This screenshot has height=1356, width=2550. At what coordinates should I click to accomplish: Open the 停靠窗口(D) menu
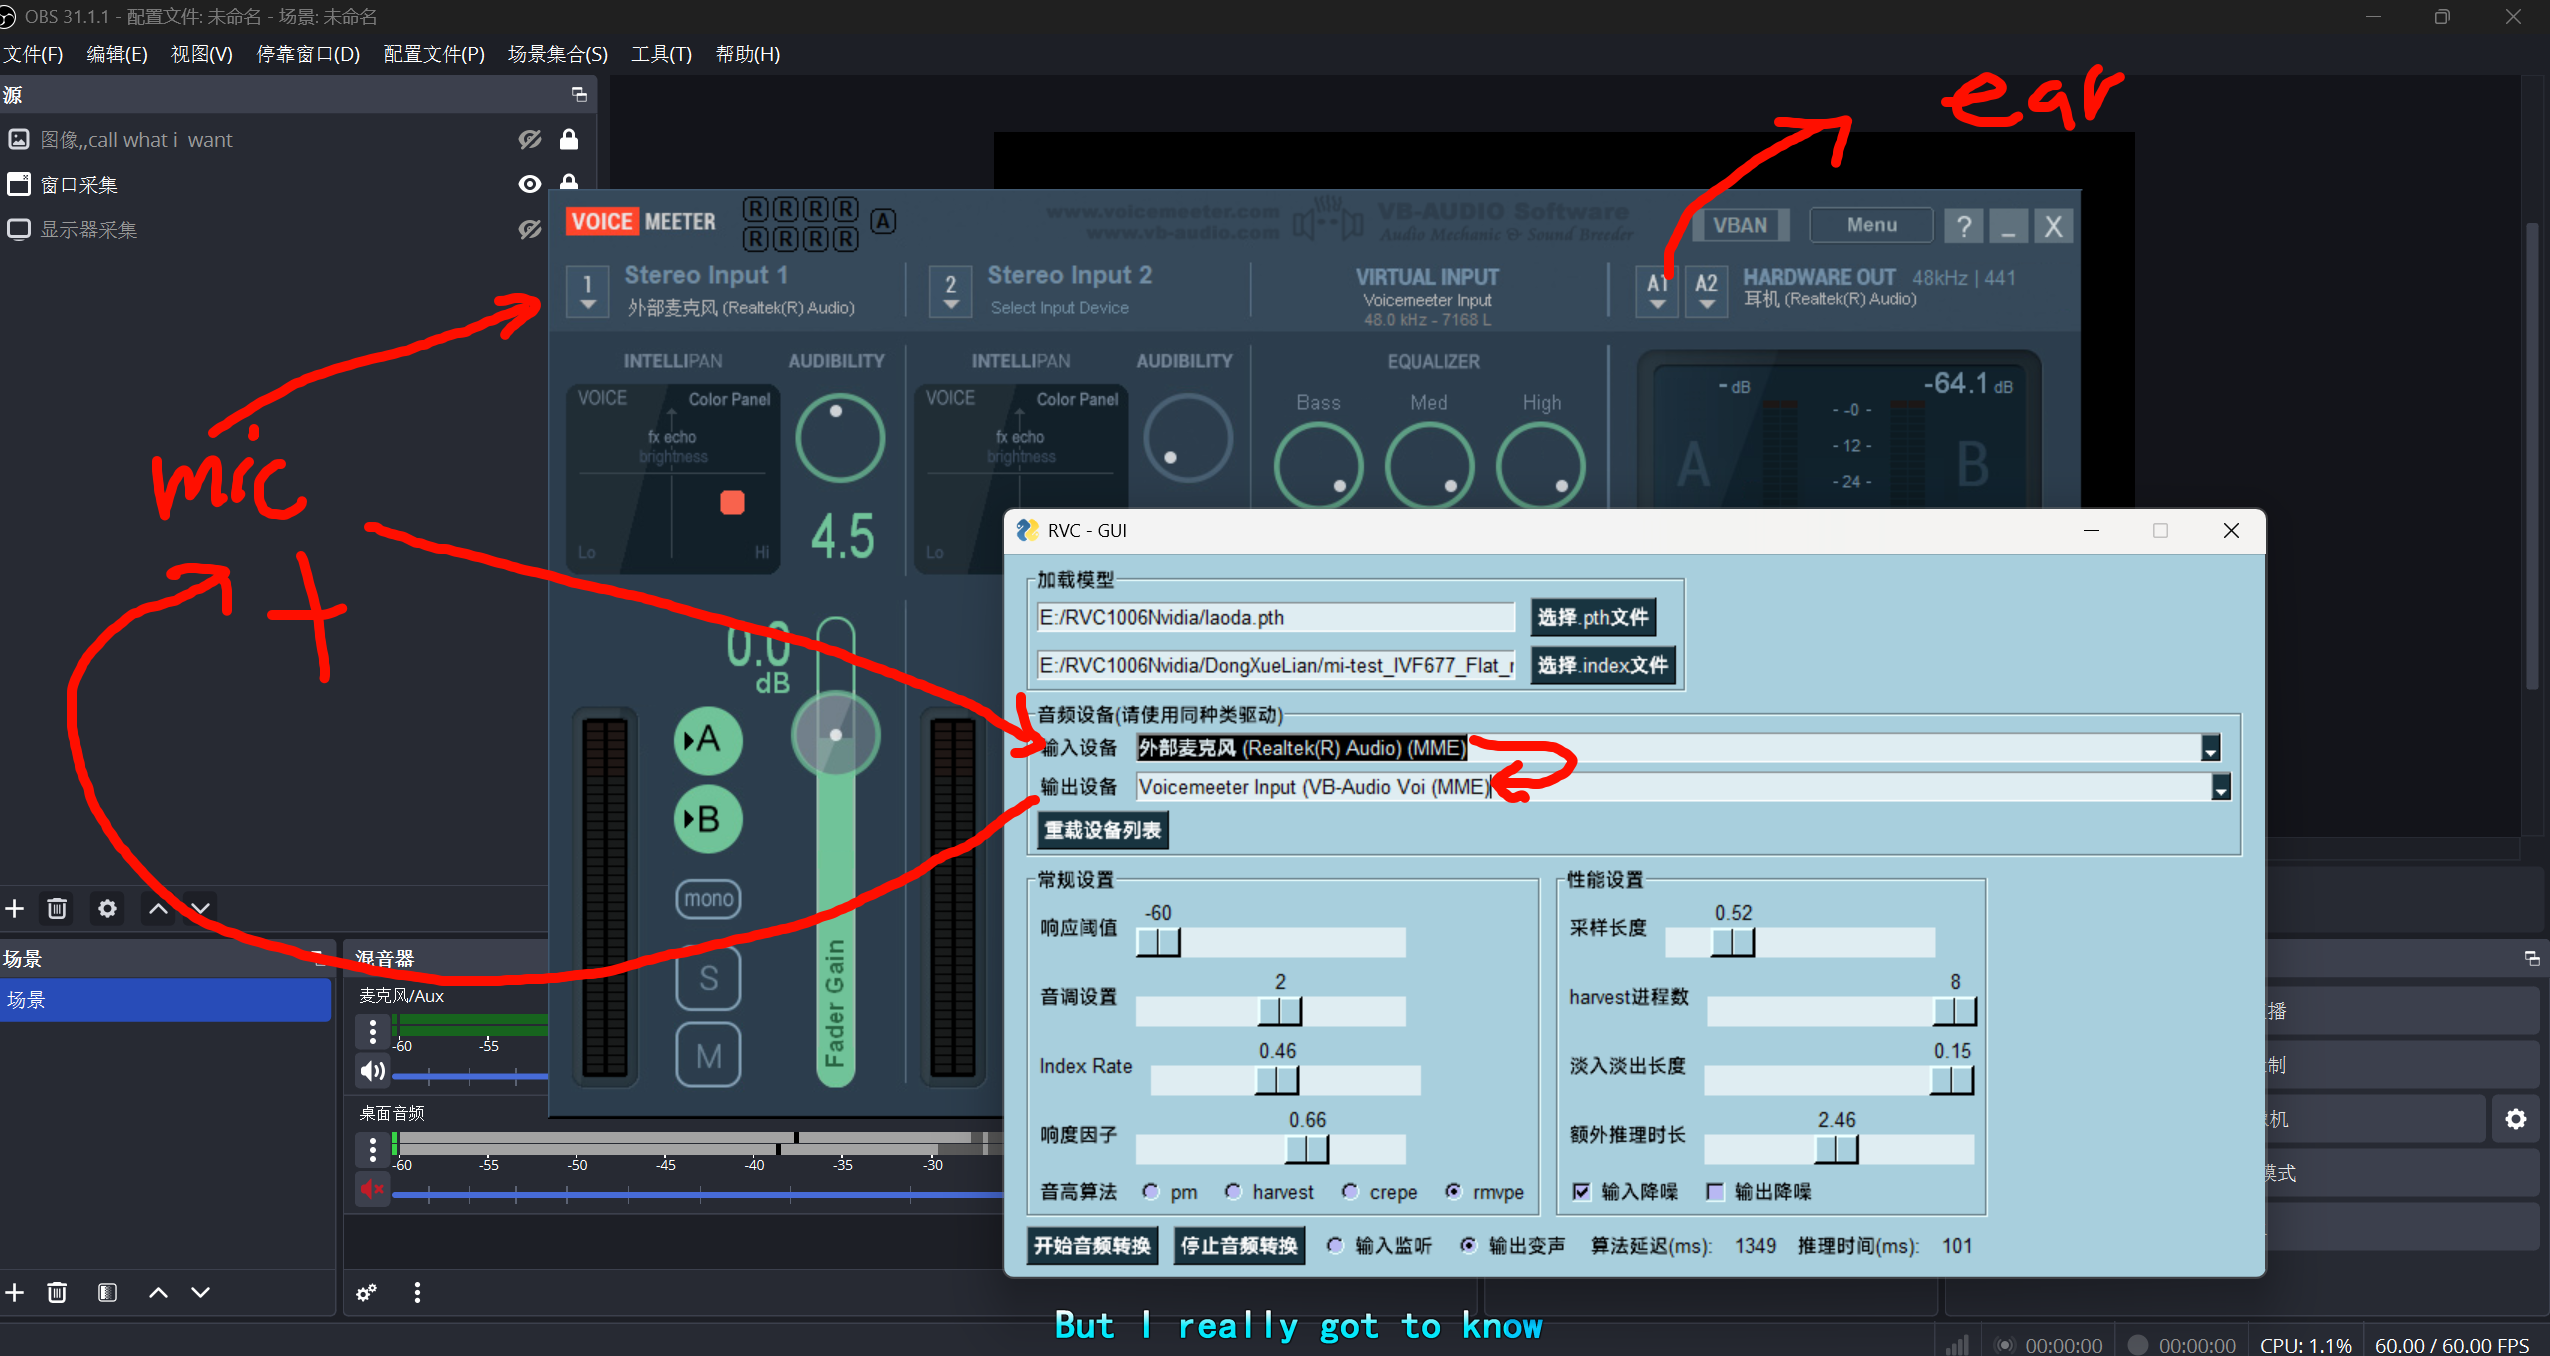[x=308, y=54]
